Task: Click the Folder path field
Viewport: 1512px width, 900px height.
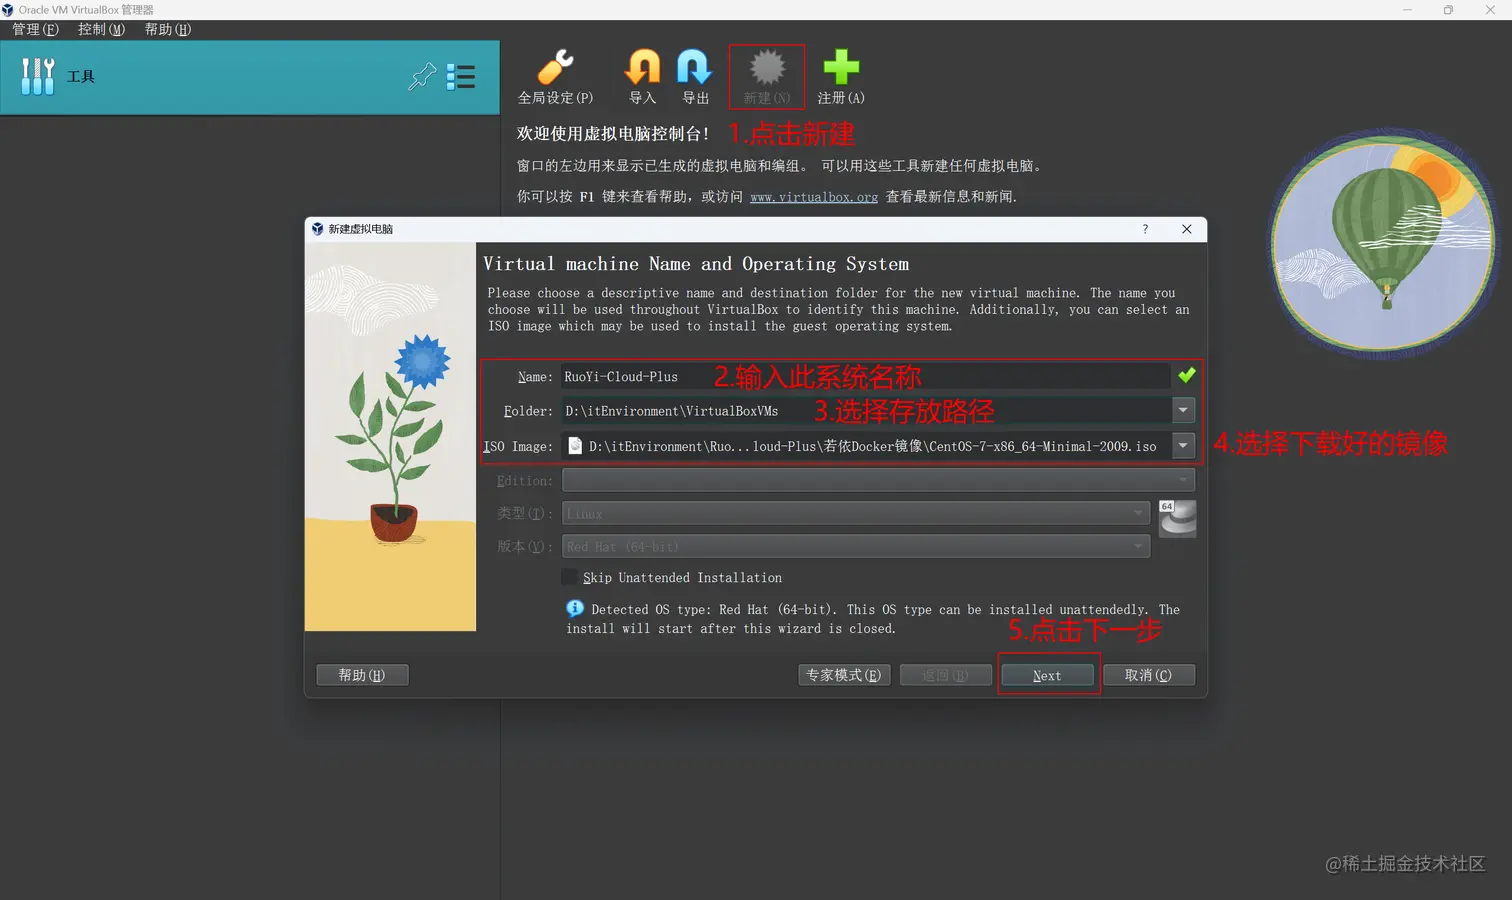Action: click(x=866, y=410)
